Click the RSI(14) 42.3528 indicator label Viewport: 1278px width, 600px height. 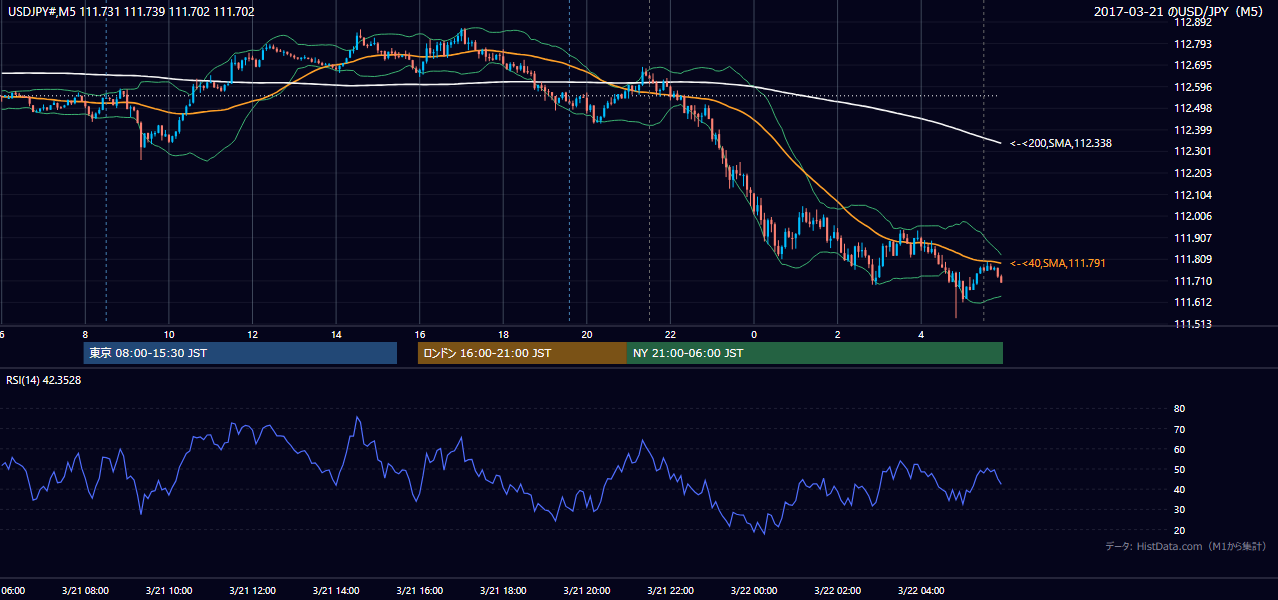point(44,380)
